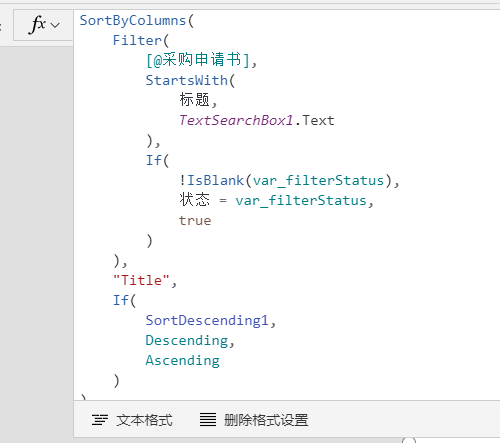Screen dimensions: 500x443
Task: Click var_filterStatus after the equals sign
Action: click(x=301, y=201)
